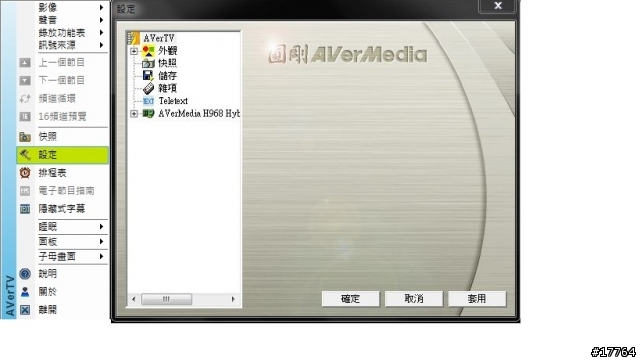Choose 隱藏式字幕 menu entry
Viewport: 640px width, 360px height.
pyautogui.click(x=63, y=209)
